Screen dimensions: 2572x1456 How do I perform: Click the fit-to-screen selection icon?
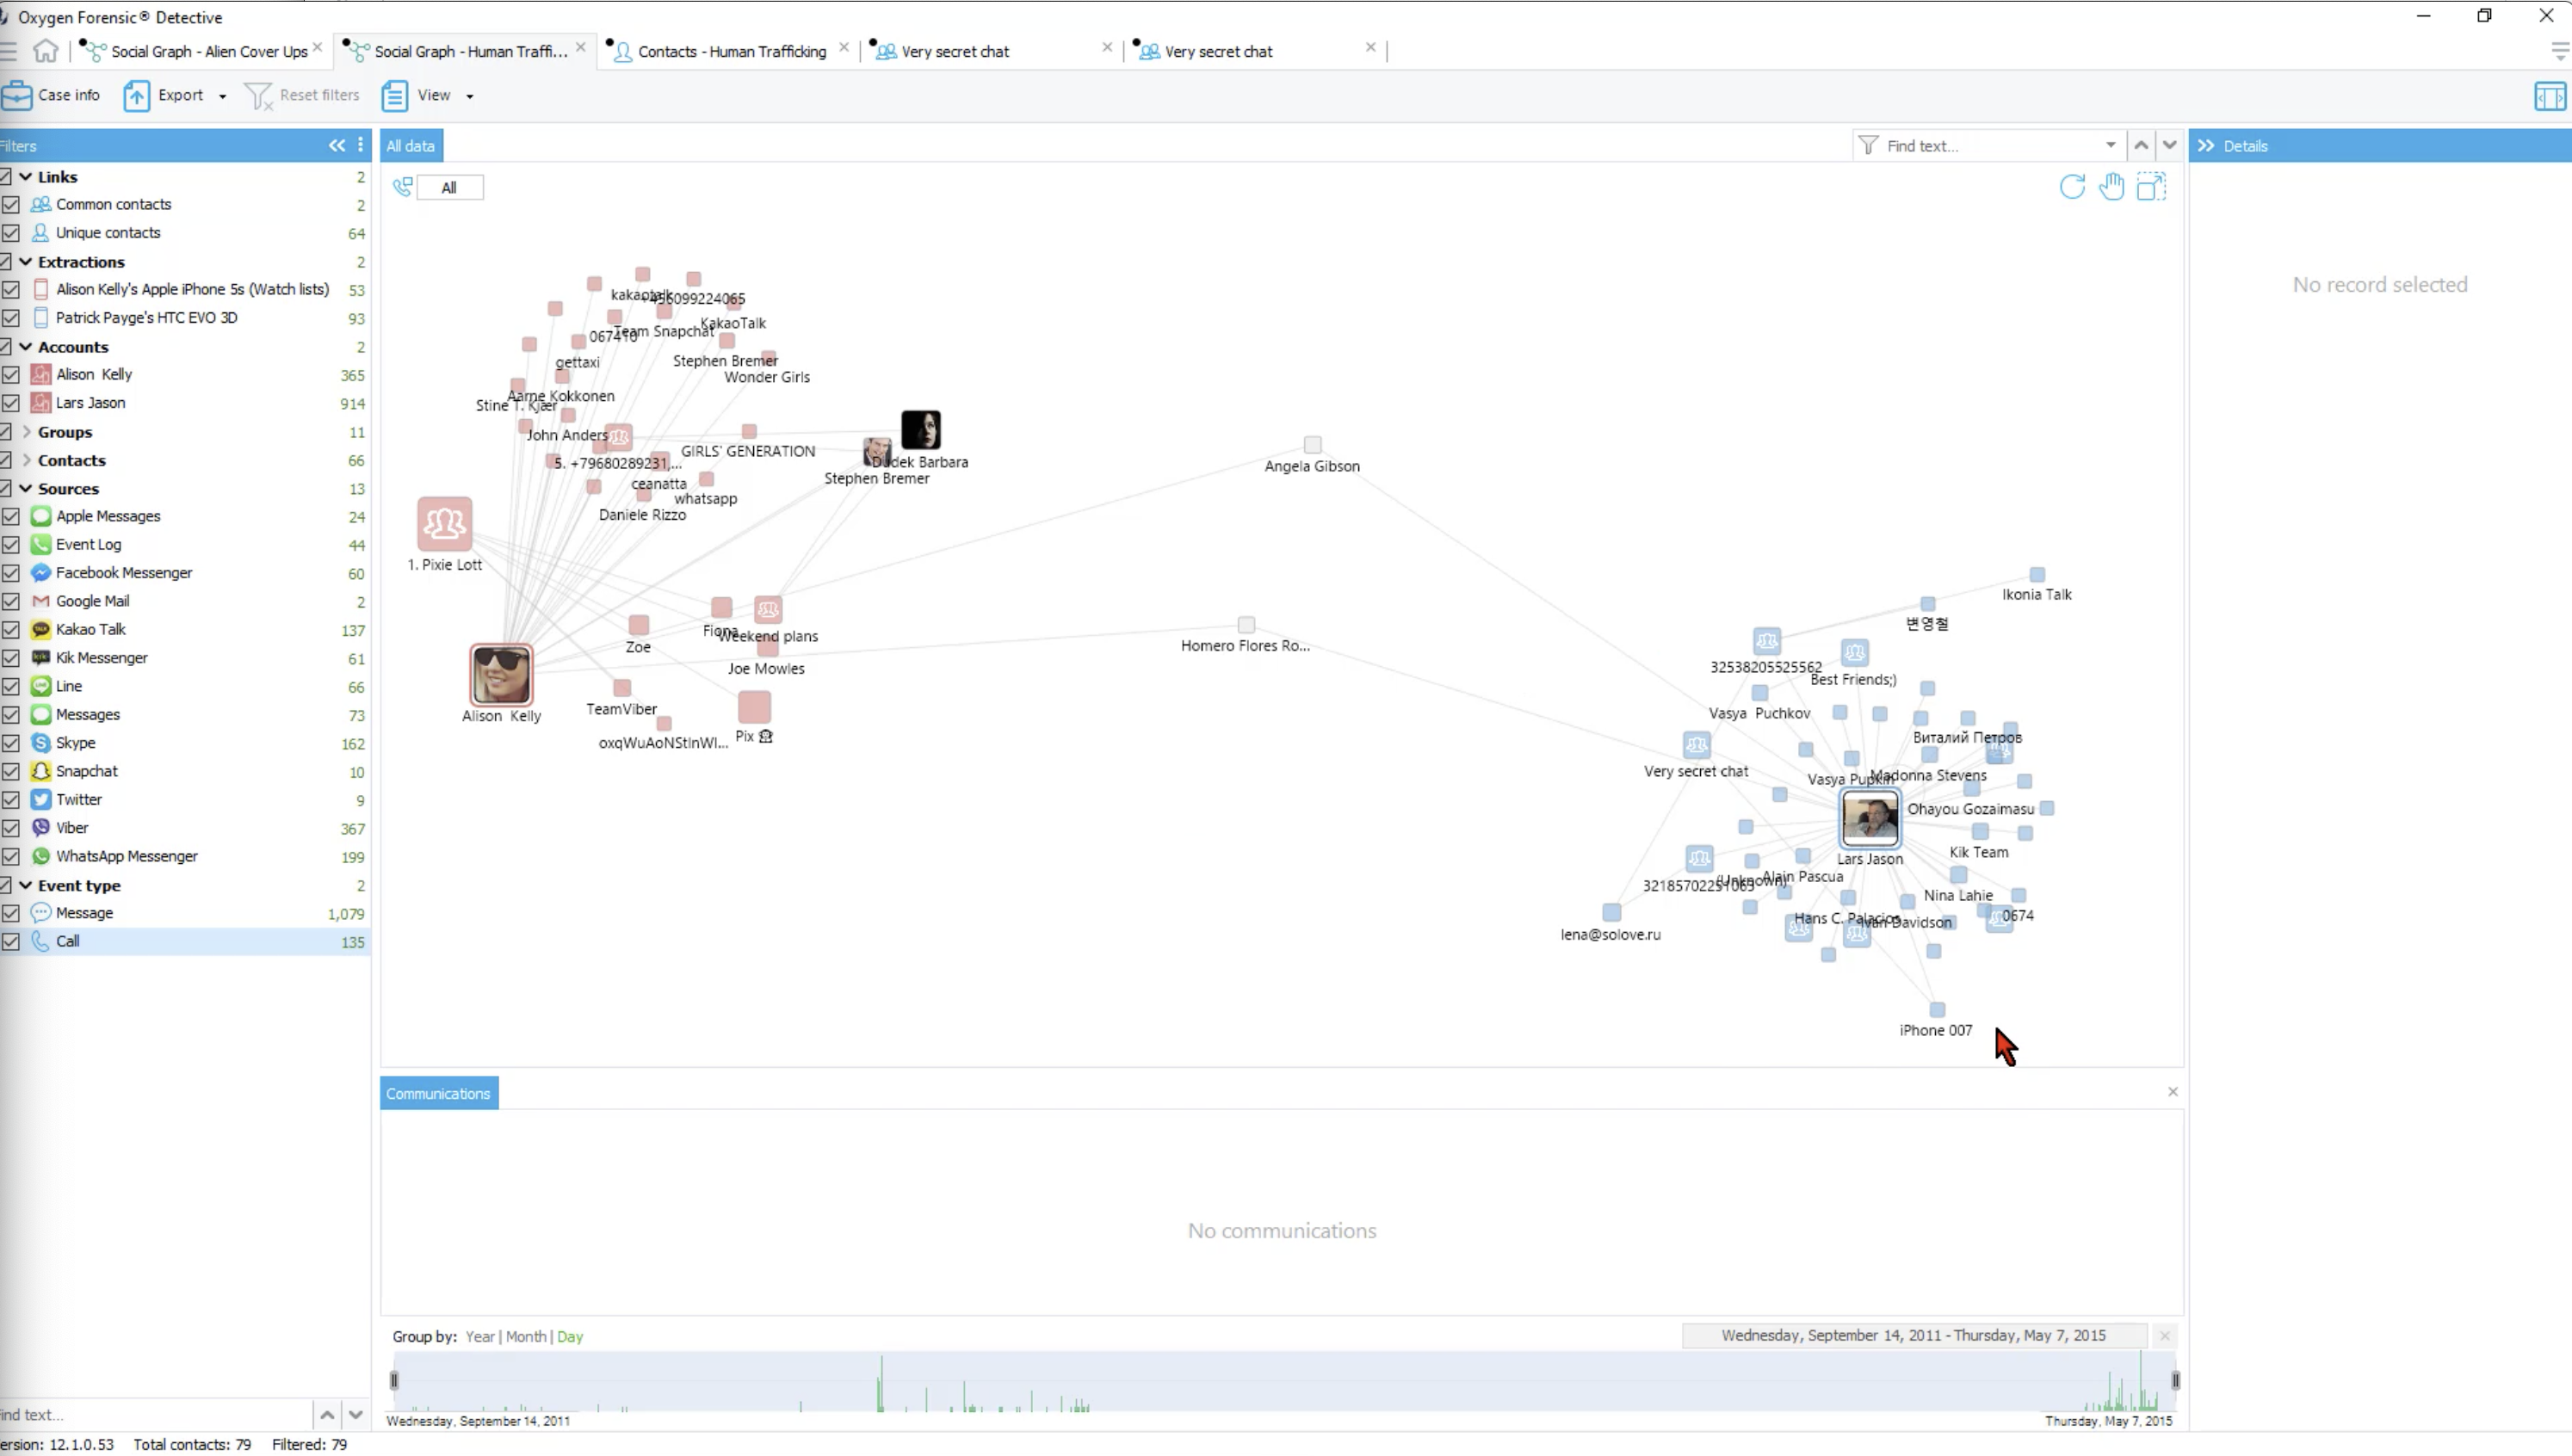(2151, 186)
